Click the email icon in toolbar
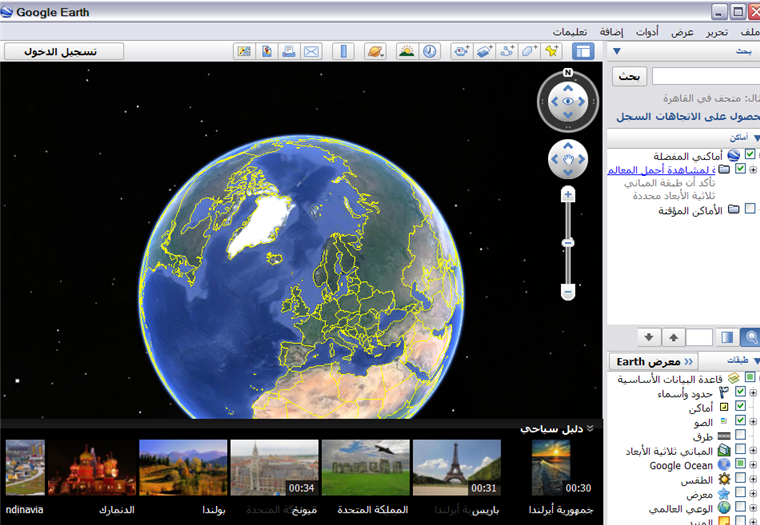 (x=311, y=51)
